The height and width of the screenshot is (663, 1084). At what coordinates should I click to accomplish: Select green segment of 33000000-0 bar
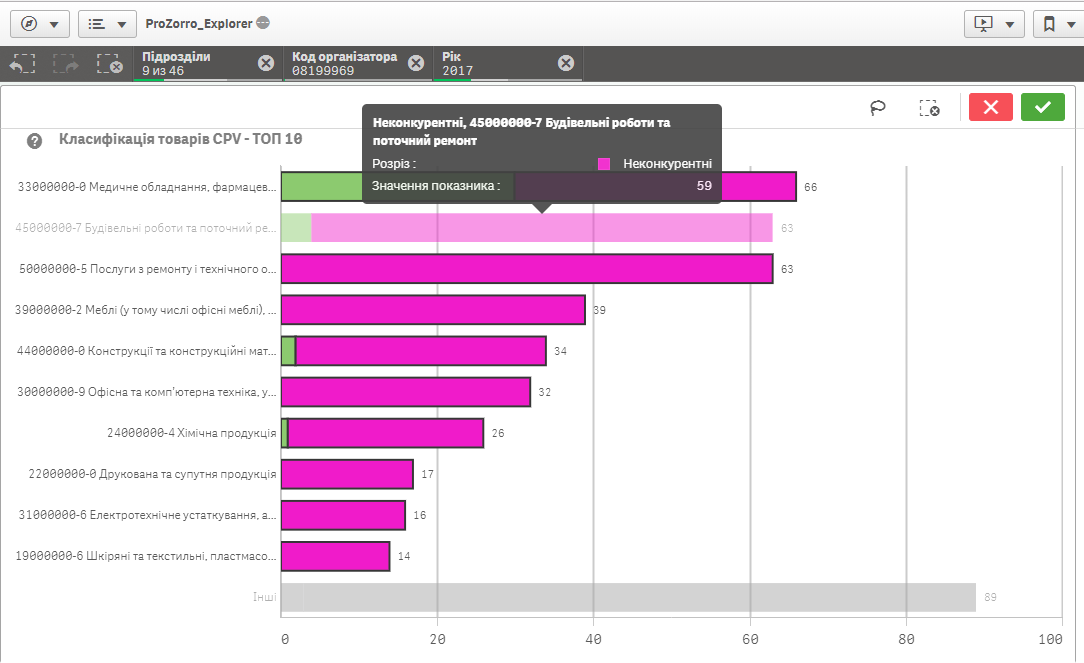(320, 187)
